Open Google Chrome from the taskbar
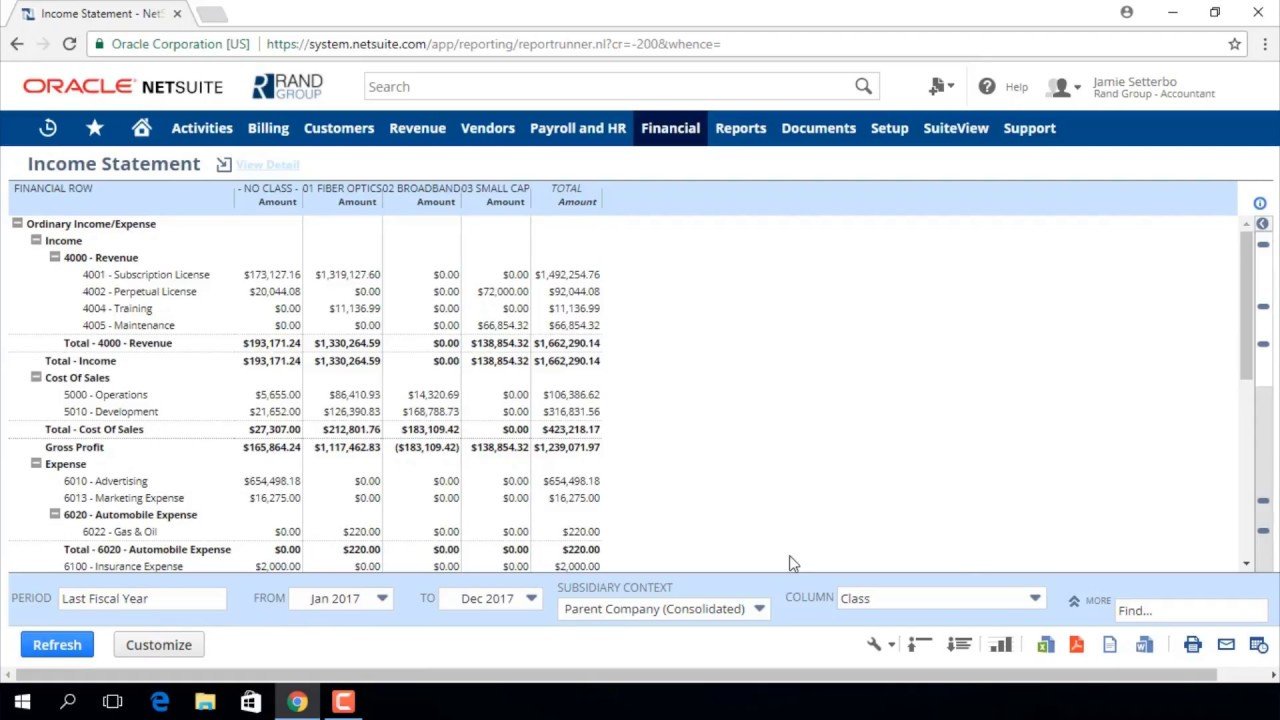Viewport: 1280px width, 720px height. pyautogui.click(x=298, y=701)
